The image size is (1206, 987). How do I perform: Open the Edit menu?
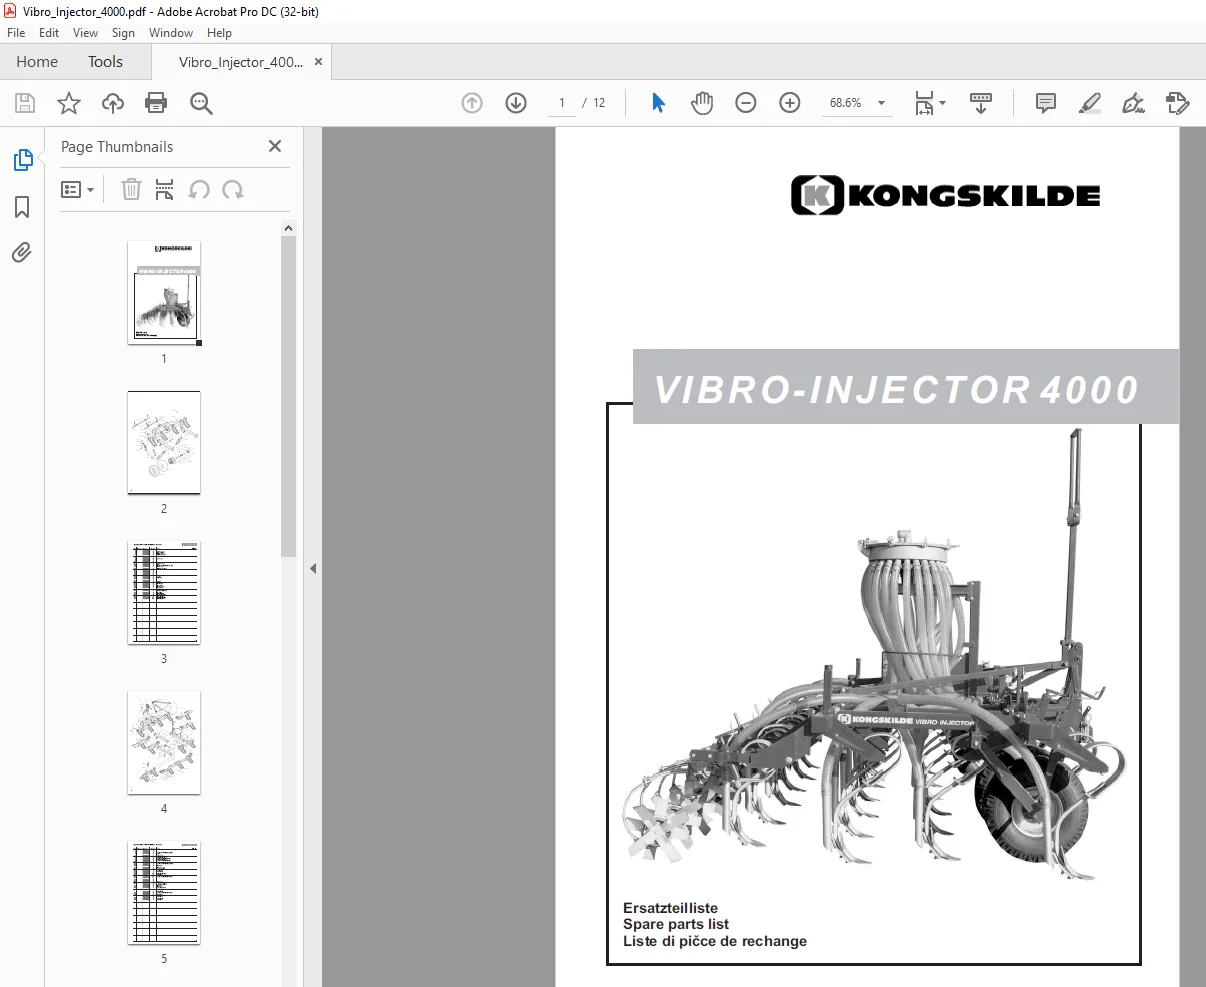click(49, 33)
